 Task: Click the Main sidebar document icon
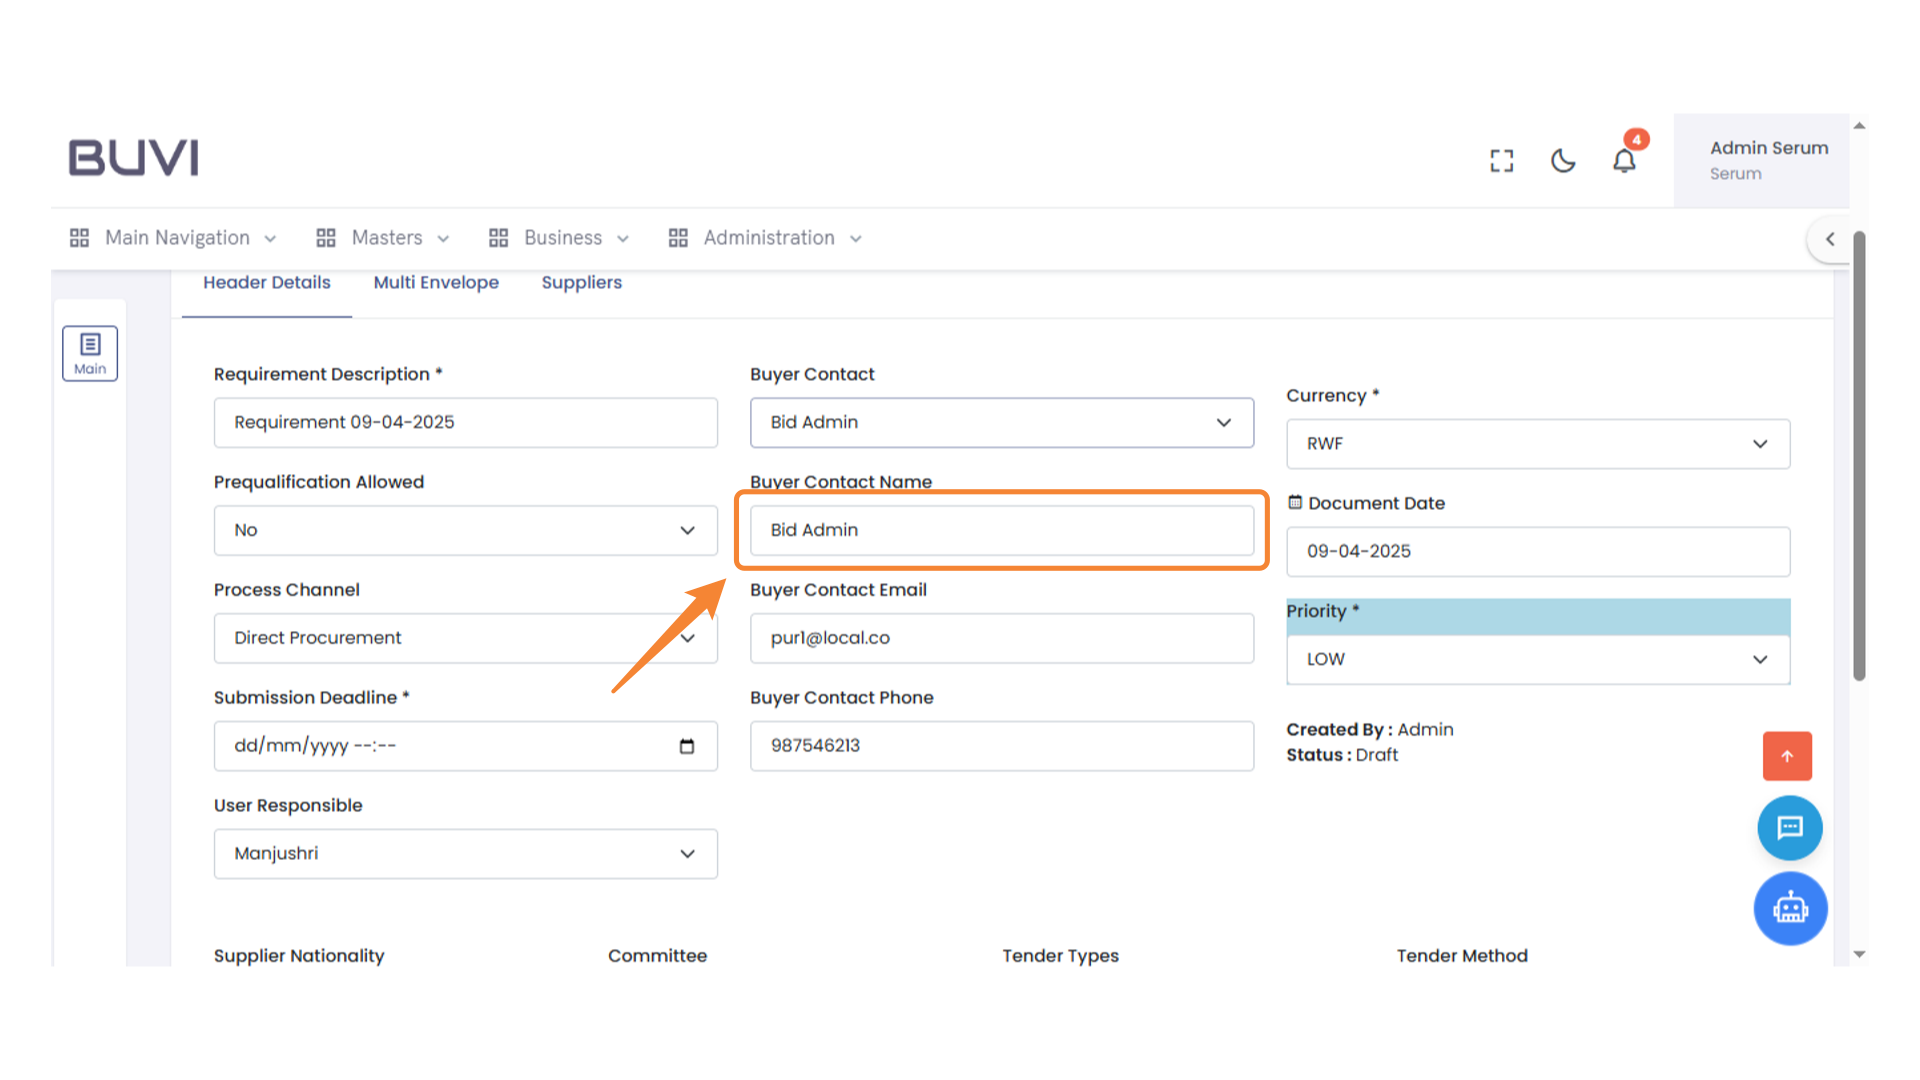pyautogui.click(x=90, y=353)
